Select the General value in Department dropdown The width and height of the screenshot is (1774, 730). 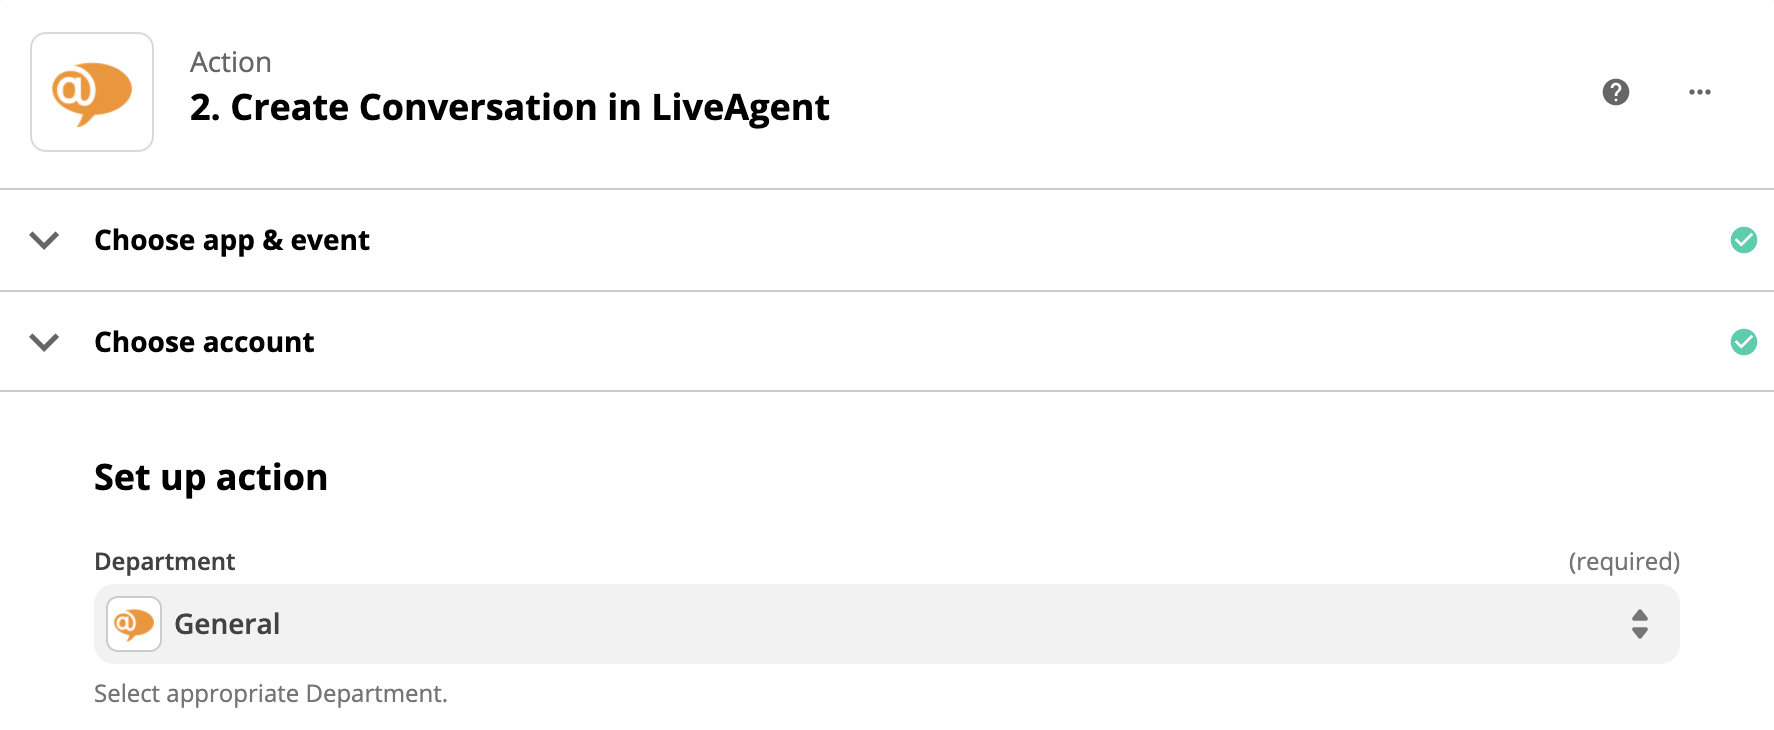[227, 624]
